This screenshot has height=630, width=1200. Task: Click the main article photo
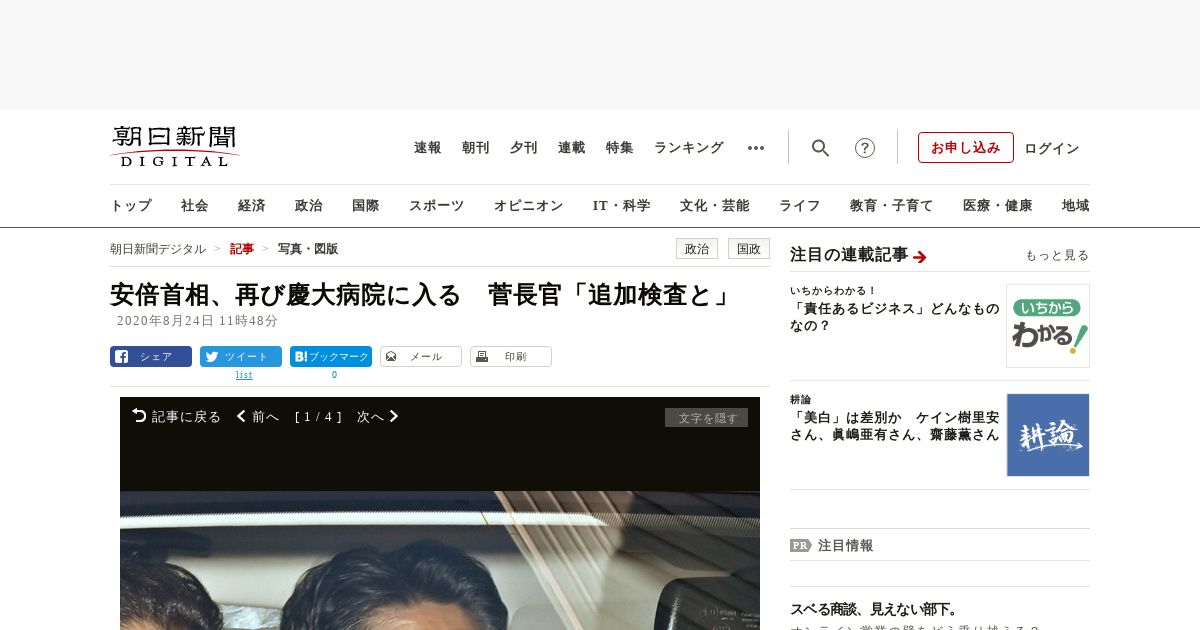(x=440, y=560)
